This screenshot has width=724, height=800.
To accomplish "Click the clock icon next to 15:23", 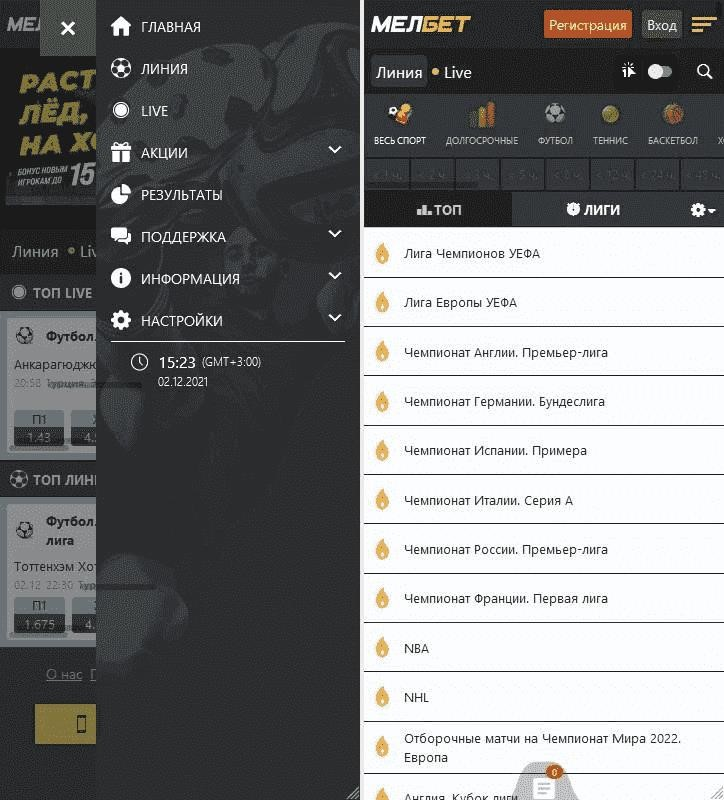I will click(x=139, y=362).
